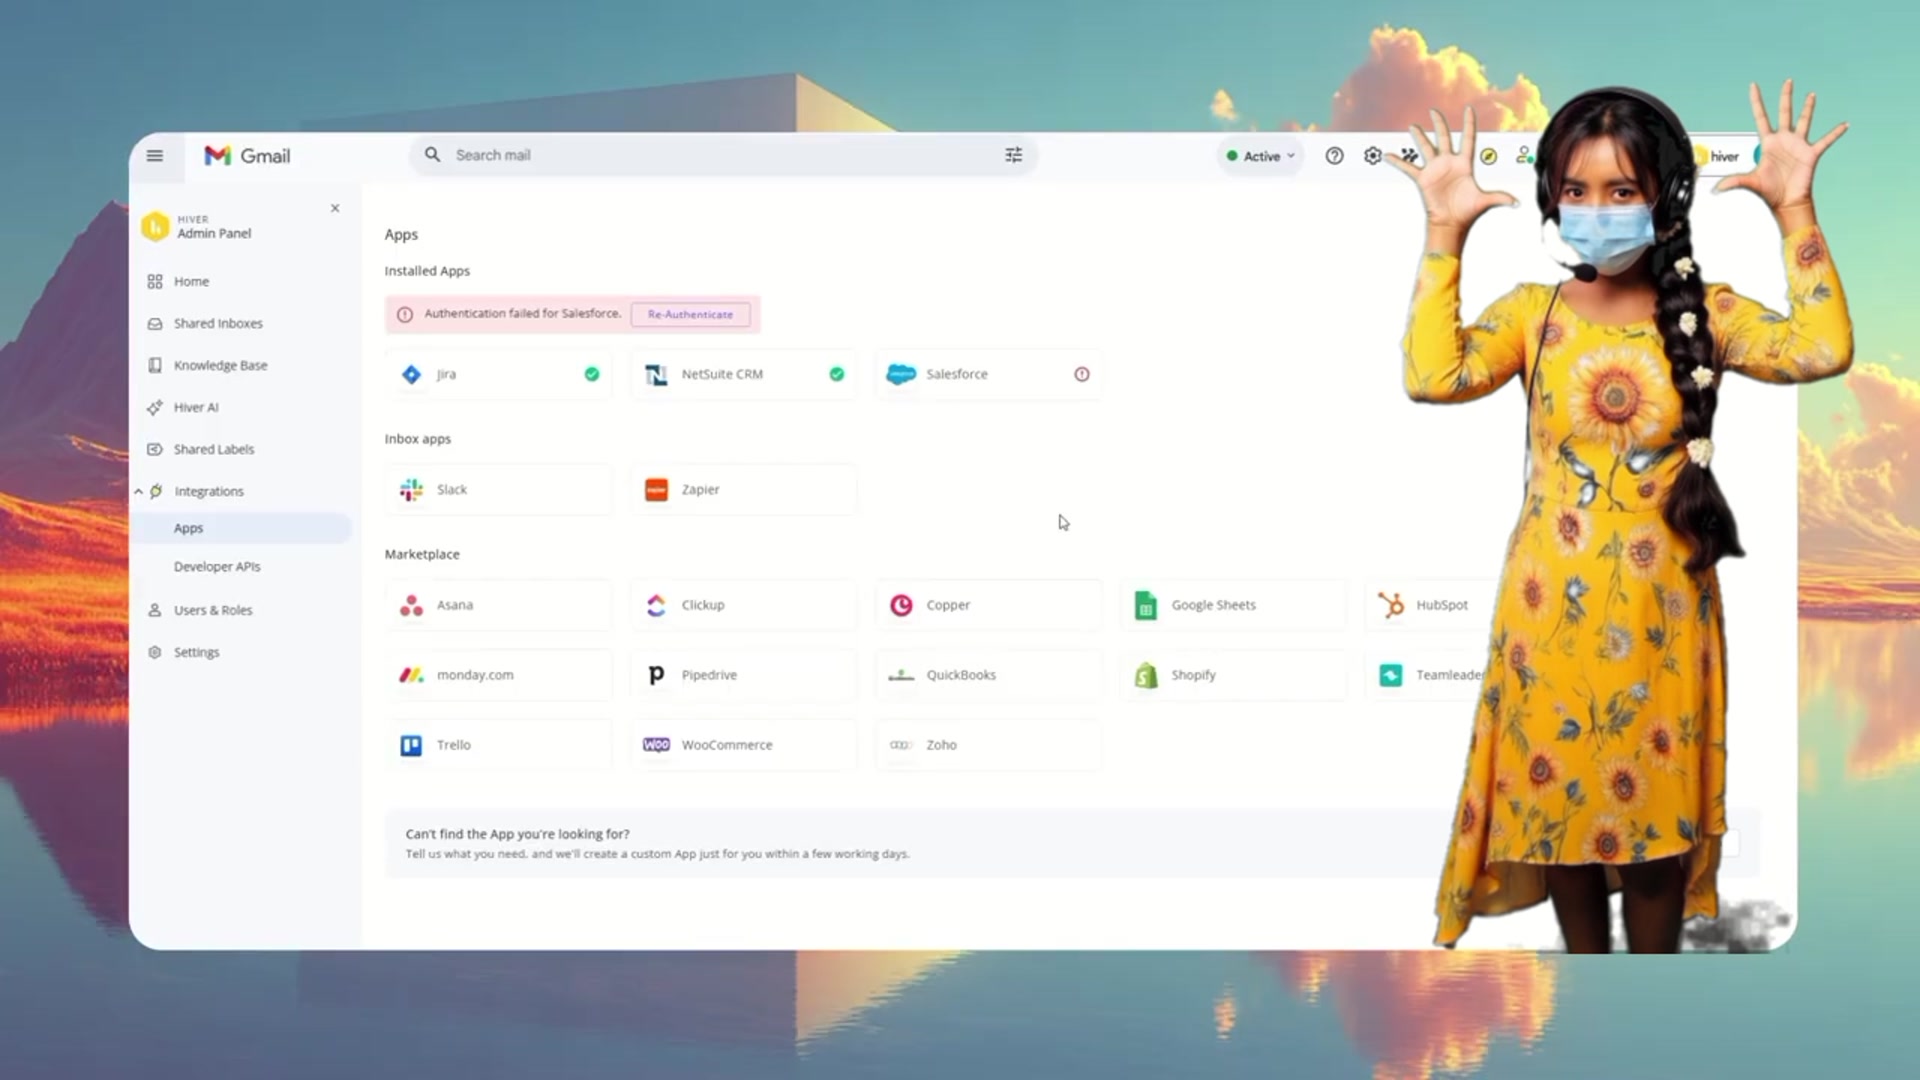Select Google Sheets in Marketplace

click(x=1233, y=605)
